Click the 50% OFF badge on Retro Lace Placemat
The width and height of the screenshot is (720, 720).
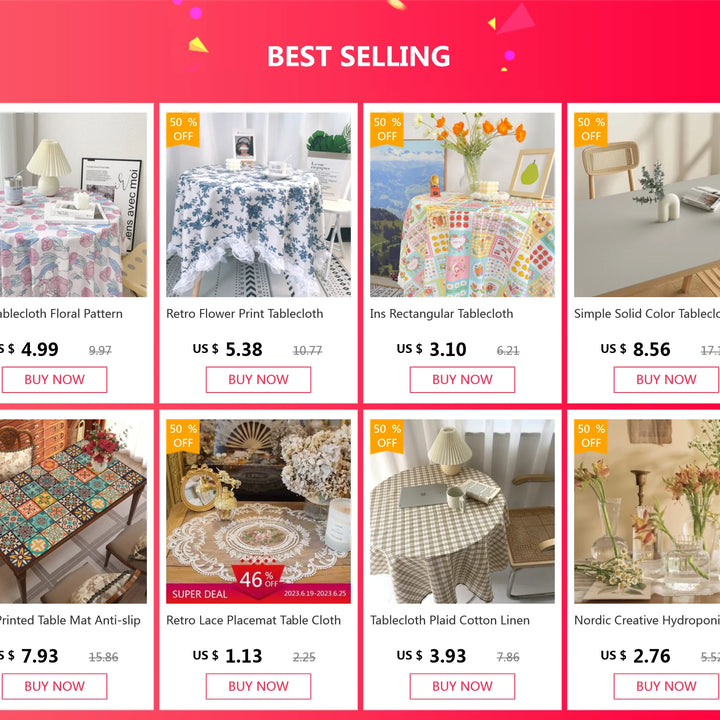click(x=183, y=437)
